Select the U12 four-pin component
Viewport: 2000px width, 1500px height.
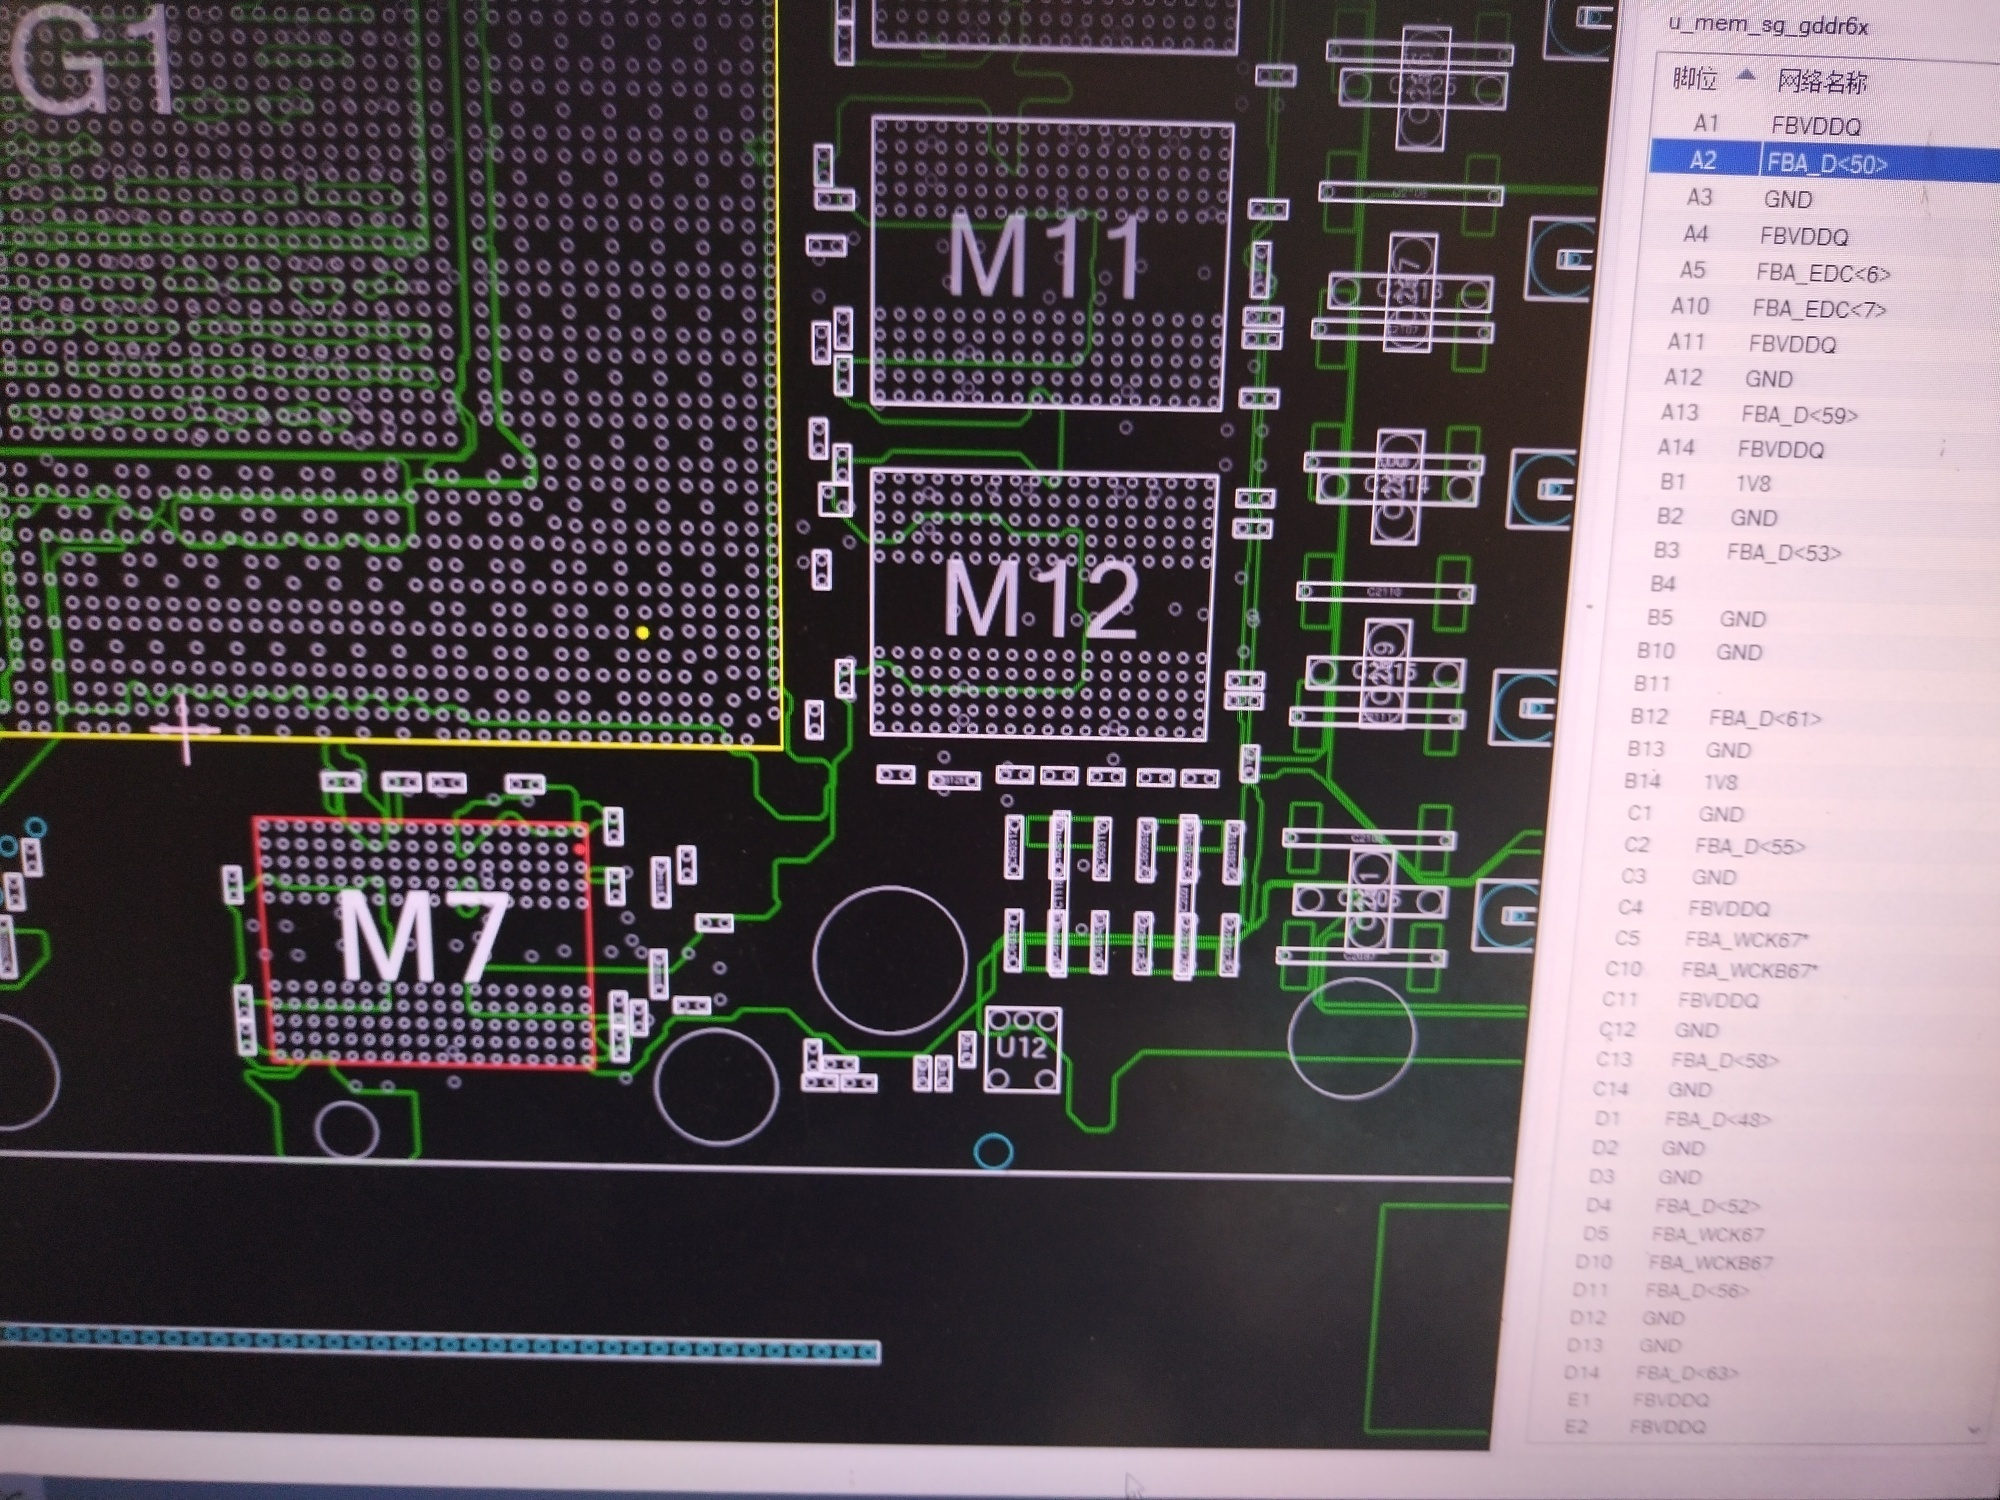click(x=1022, y=1049)
